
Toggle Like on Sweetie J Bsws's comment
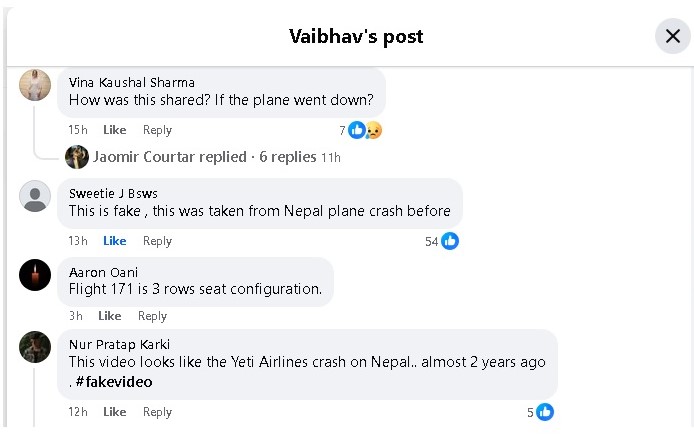coord(114,241)
